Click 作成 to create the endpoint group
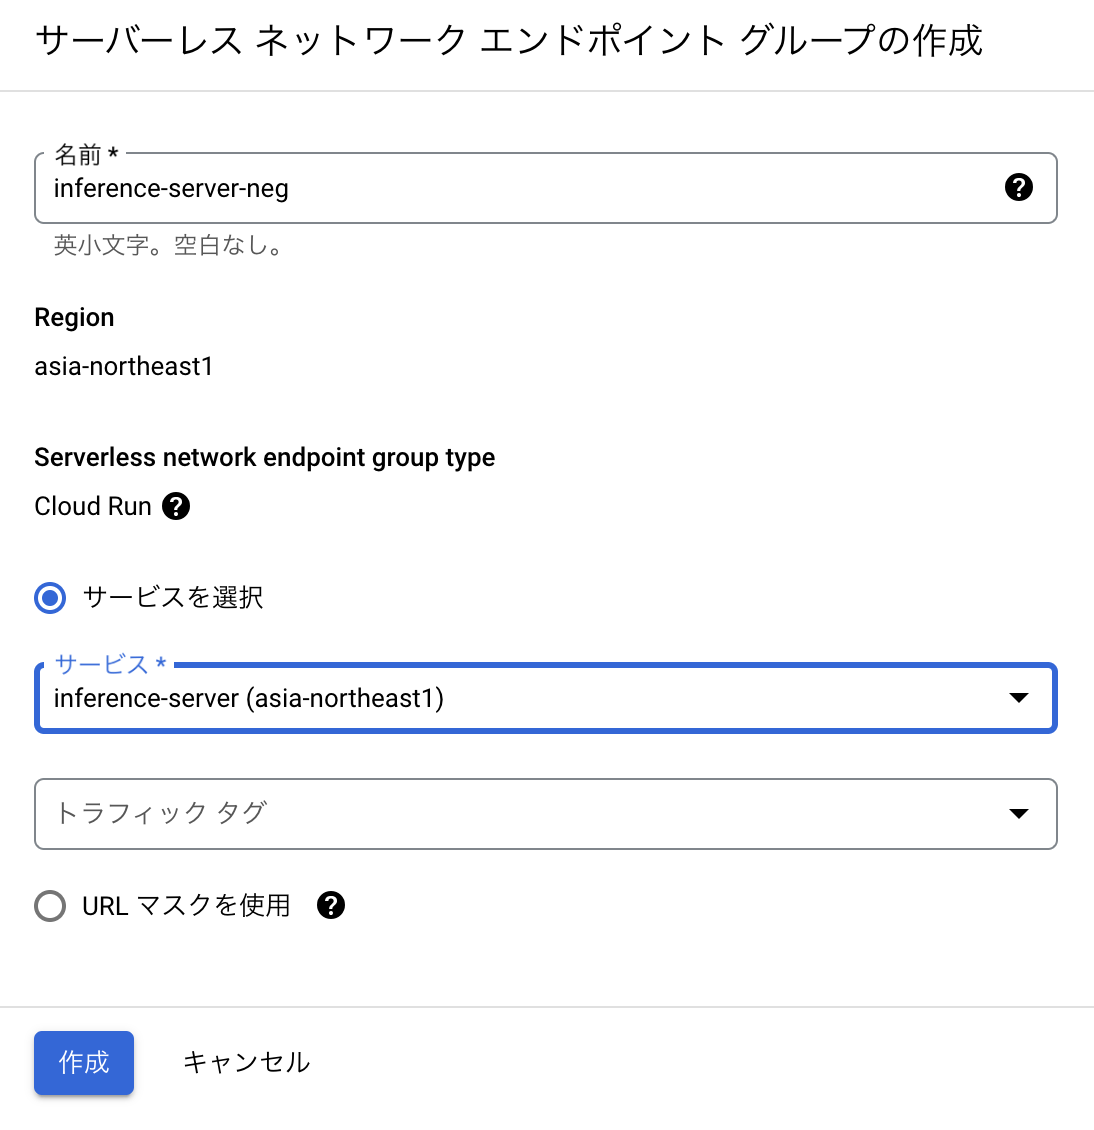The height and width of the screenshot is (1130, 1094). click(84, 1062)
